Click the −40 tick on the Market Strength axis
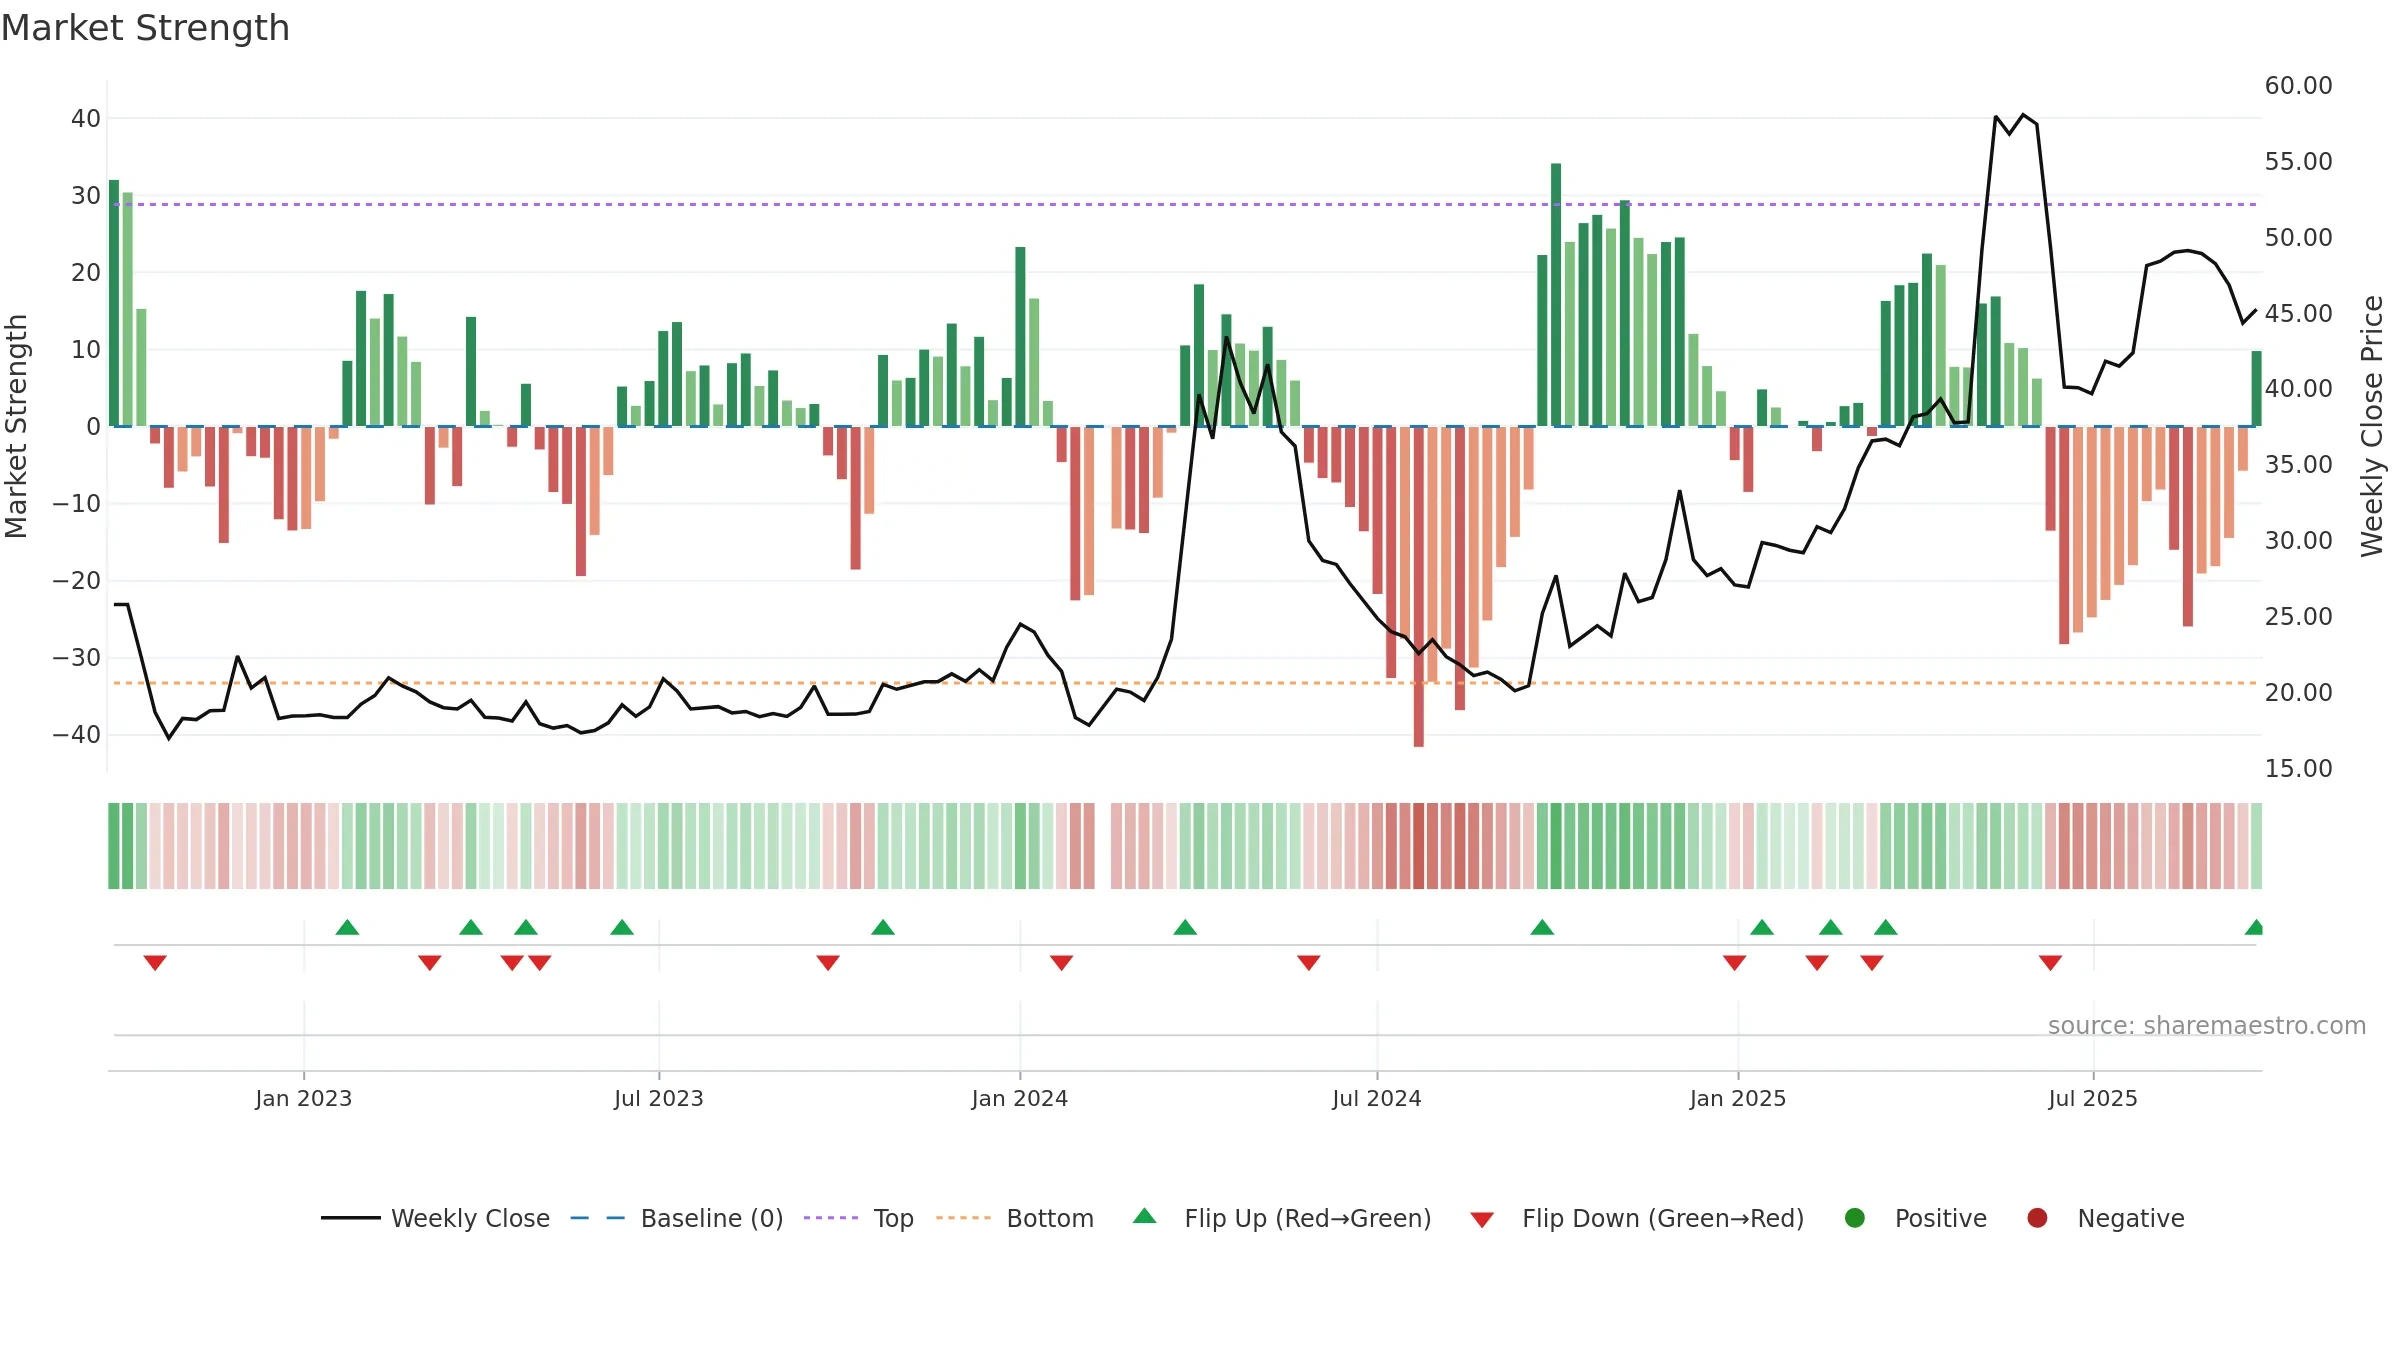Screen dimensions: 2400x1350 click(x=77, y=735)
